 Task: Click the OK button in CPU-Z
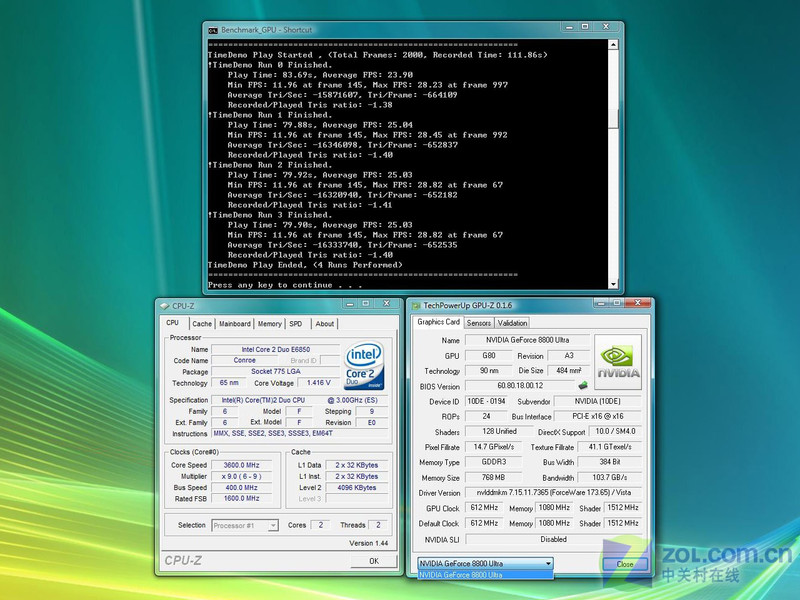[x=373, y=561]
